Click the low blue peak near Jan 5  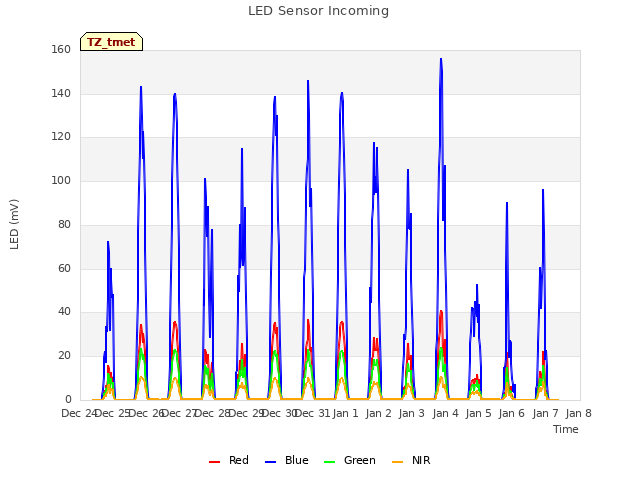pos(477,285)
